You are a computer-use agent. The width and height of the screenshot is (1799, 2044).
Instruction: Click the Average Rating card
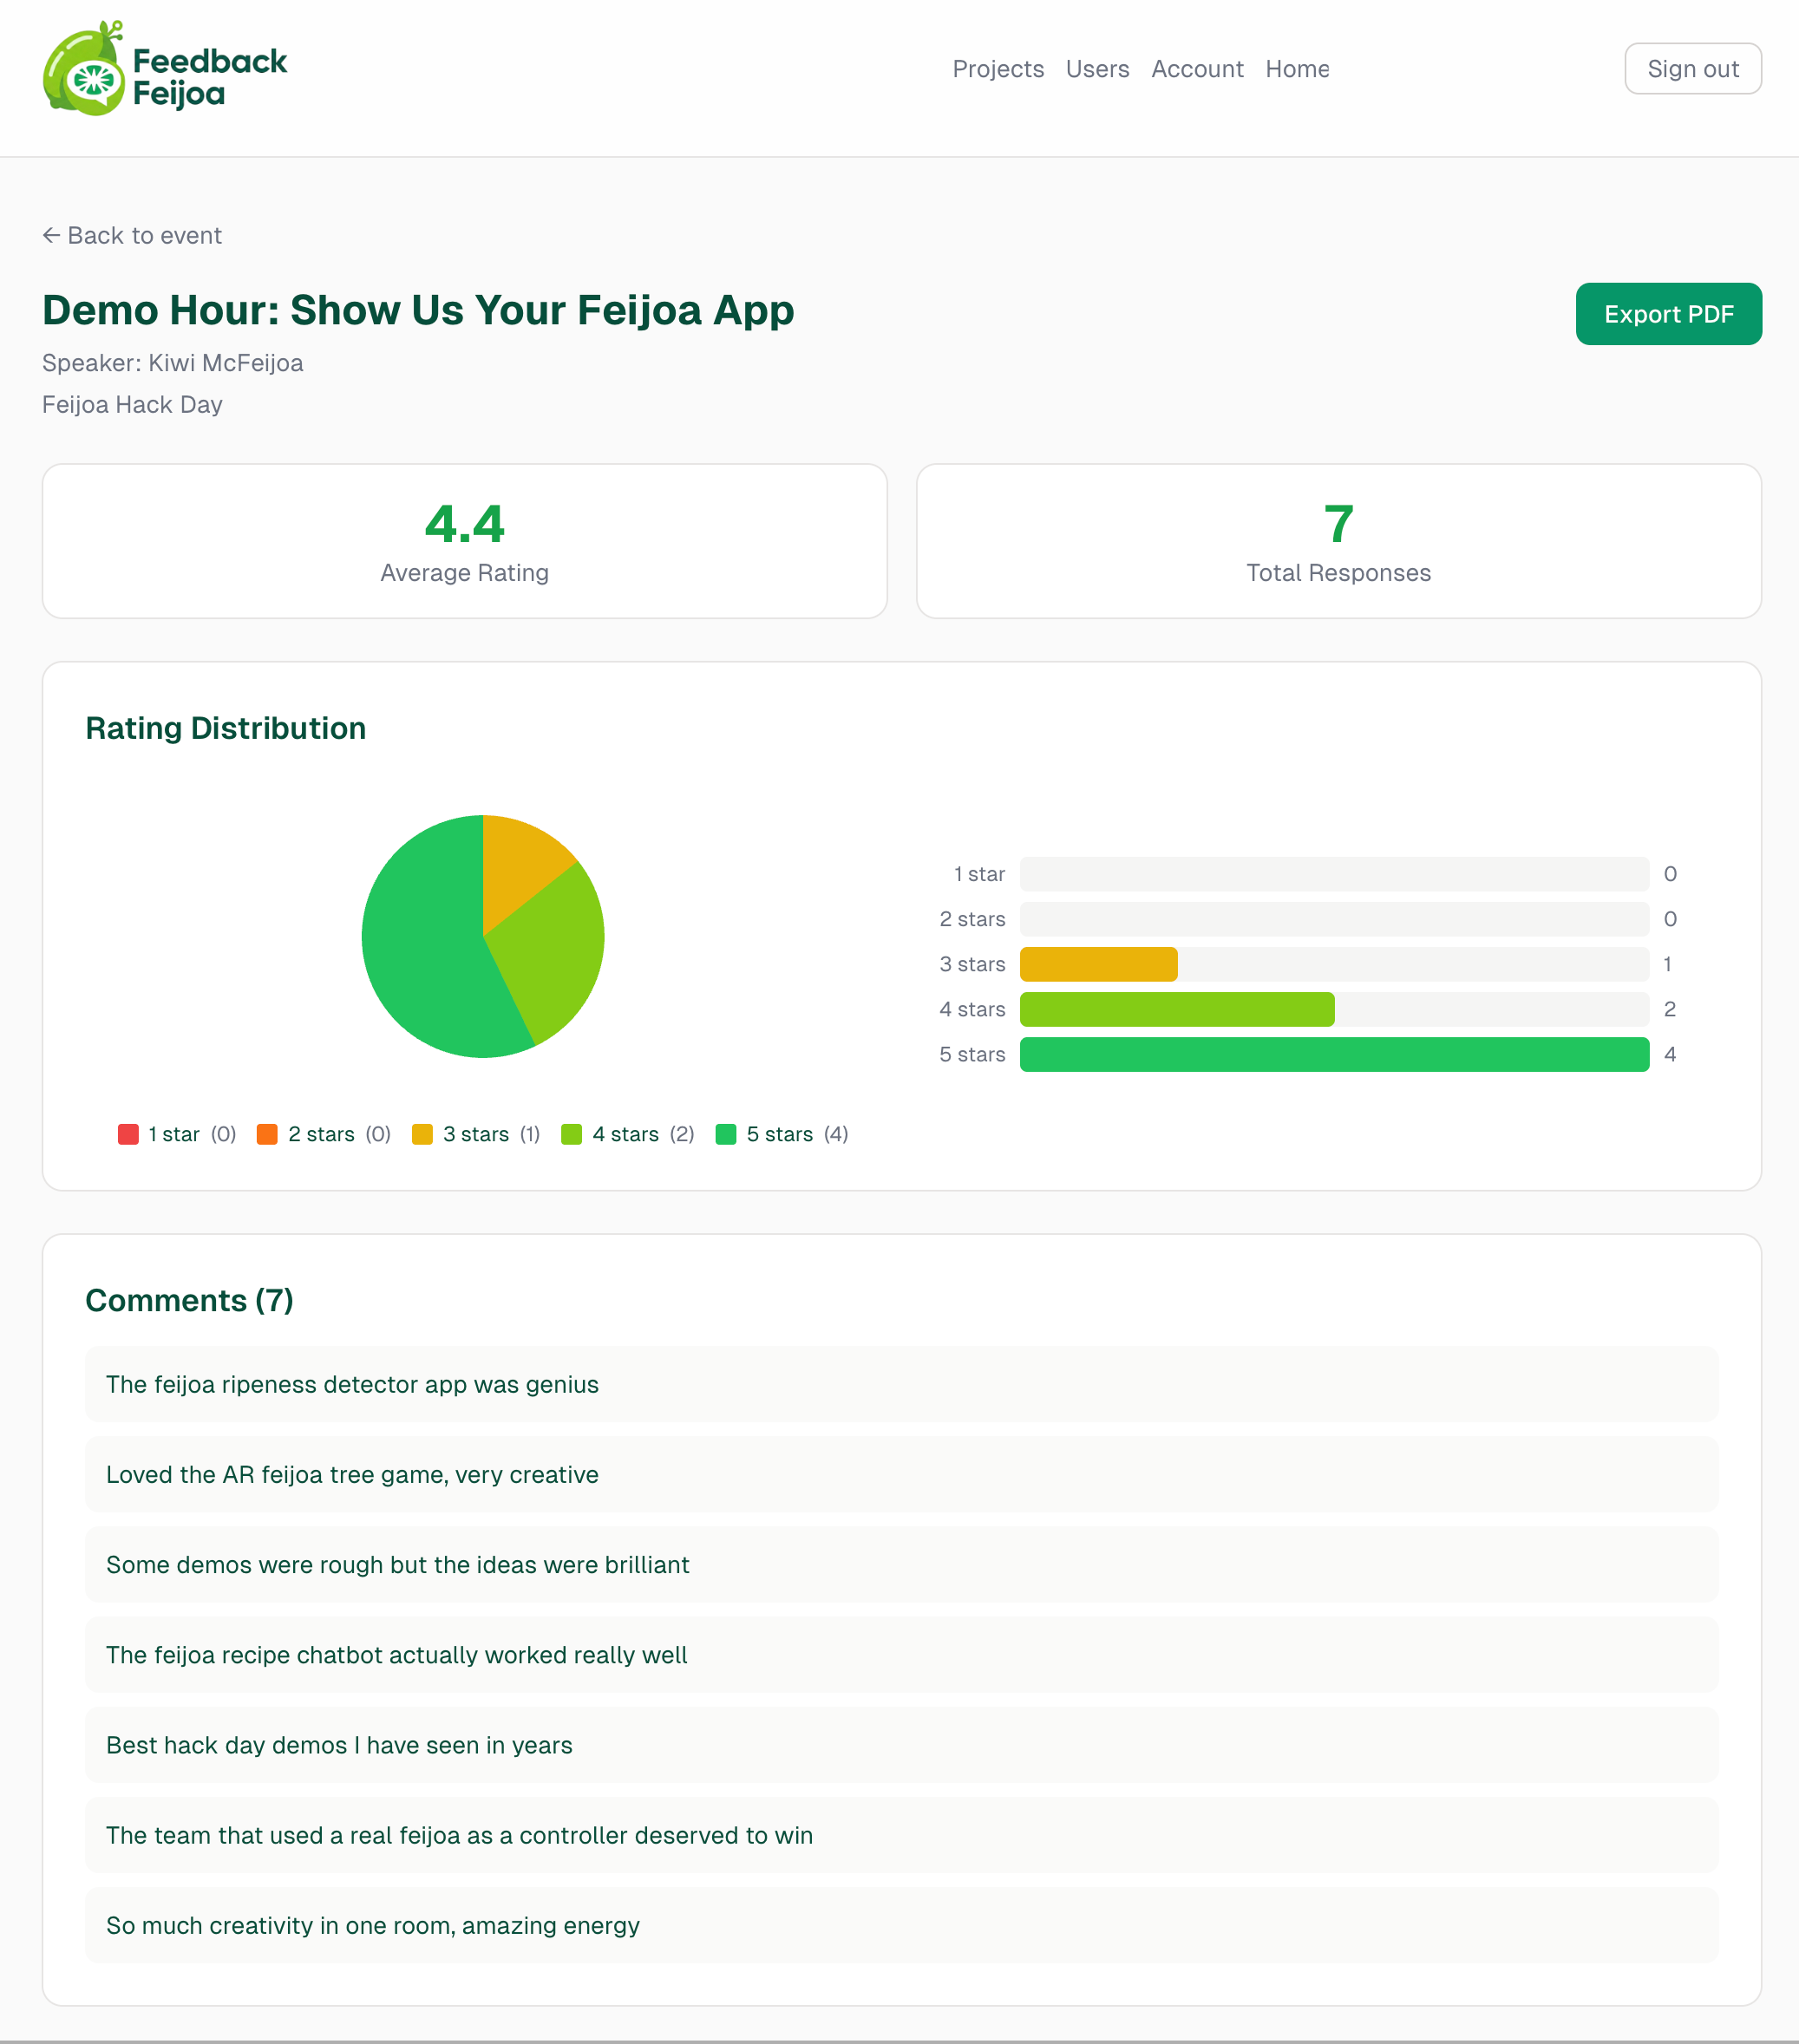tap(464, 541)
